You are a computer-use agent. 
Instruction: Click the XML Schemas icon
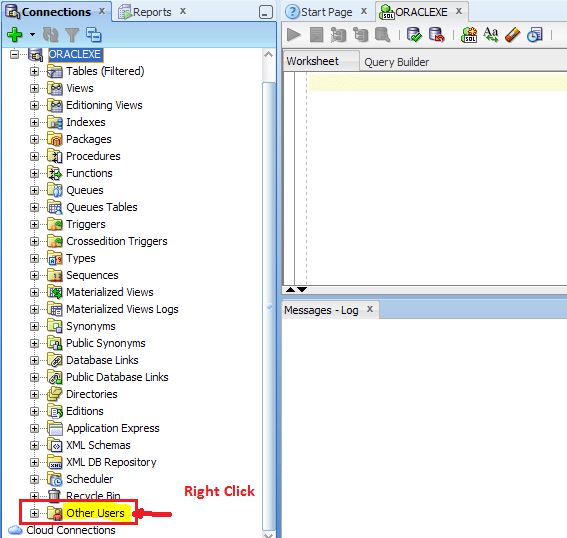point(55,445)
